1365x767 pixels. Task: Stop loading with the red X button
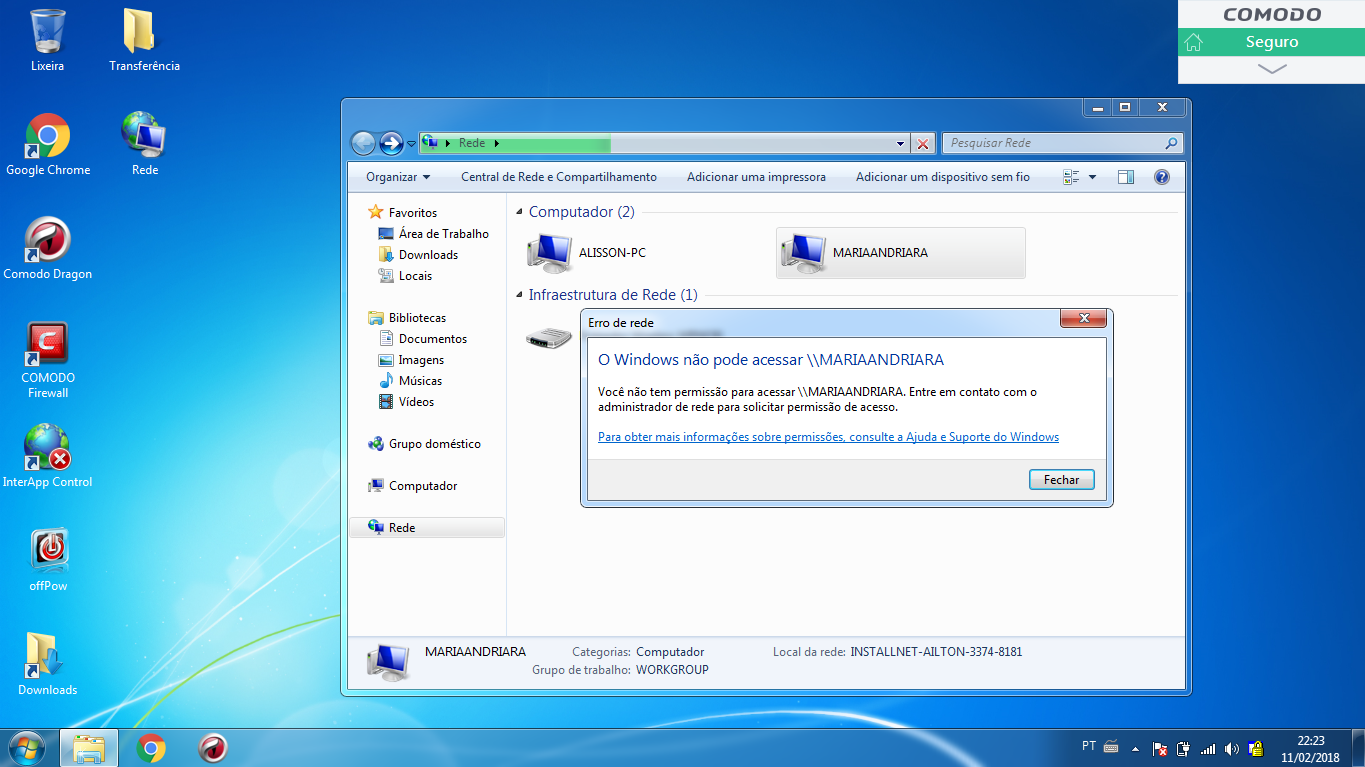pos(923,143)
